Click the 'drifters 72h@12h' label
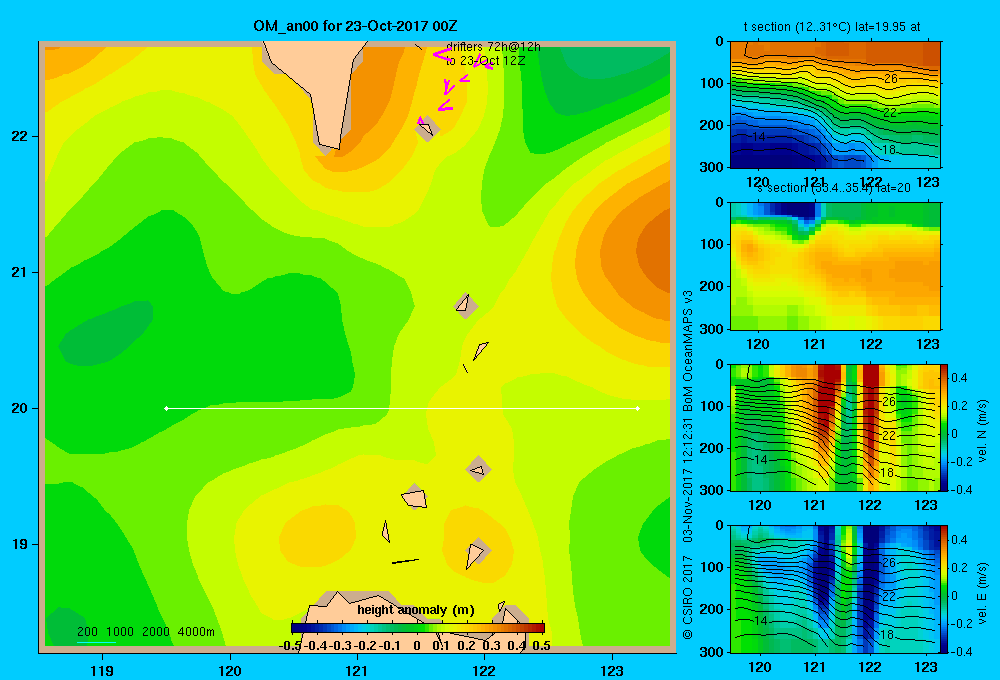The height and width of the screenshot is (680, 1000). pos(493,47)
